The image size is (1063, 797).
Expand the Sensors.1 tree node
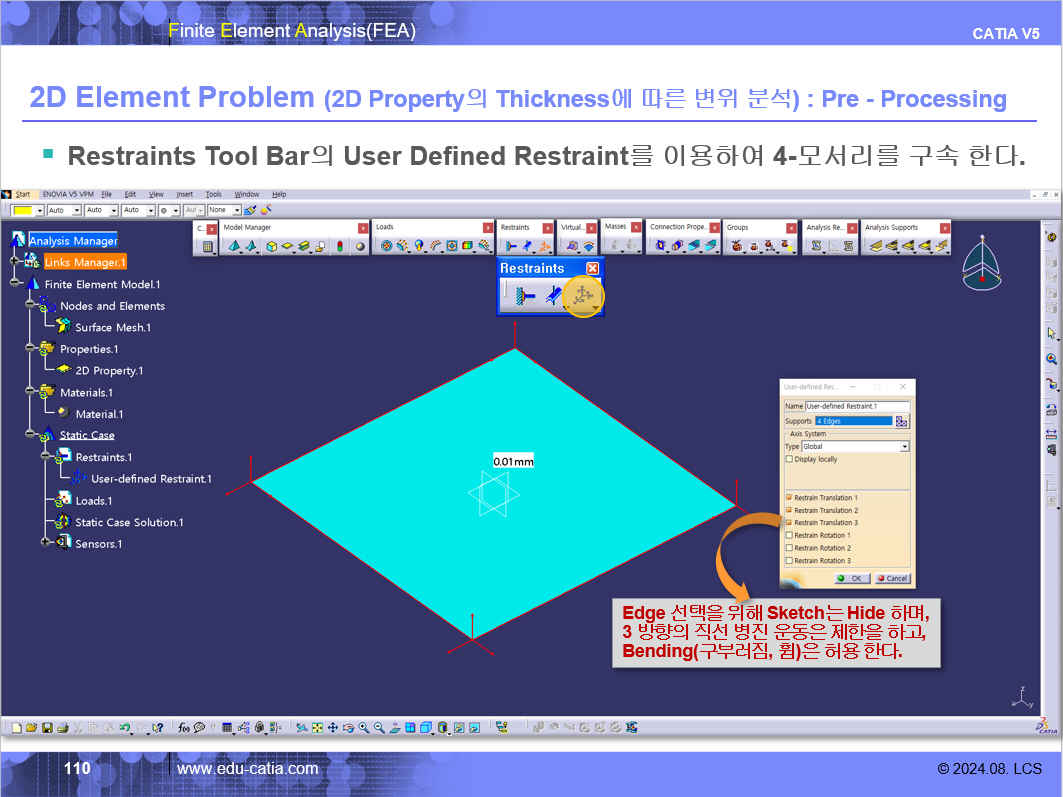tap(46, 543)
